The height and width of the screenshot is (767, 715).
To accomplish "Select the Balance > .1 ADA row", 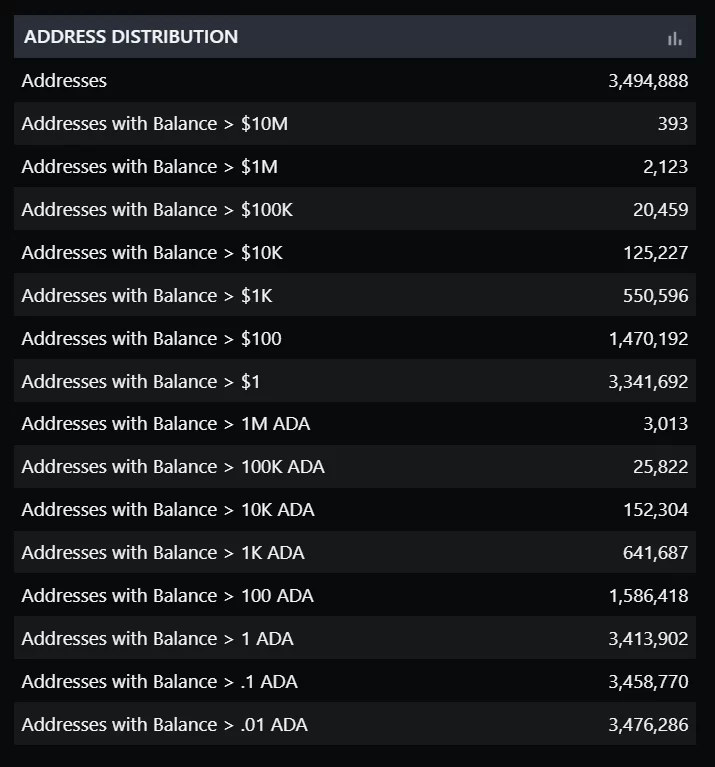I will tap(355, 682).
